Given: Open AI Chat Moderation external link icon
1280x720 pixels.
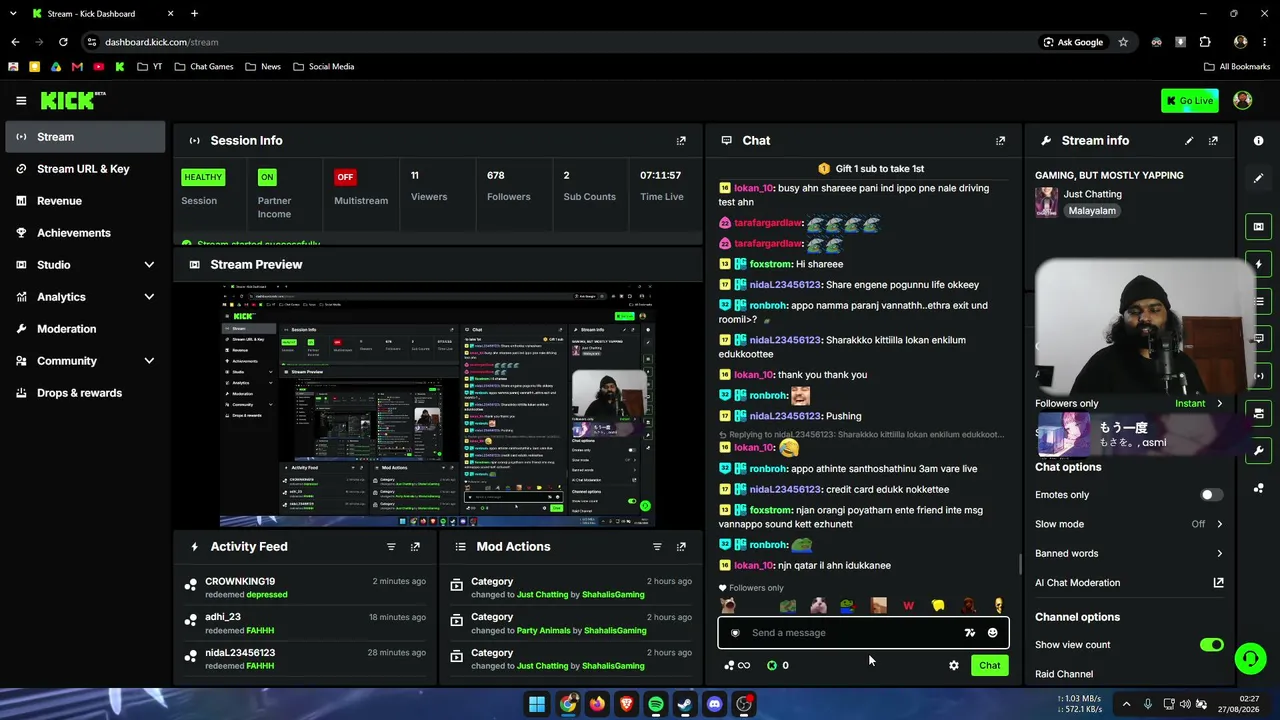Looking at the screenshot, I should (x=1218, y=583).
